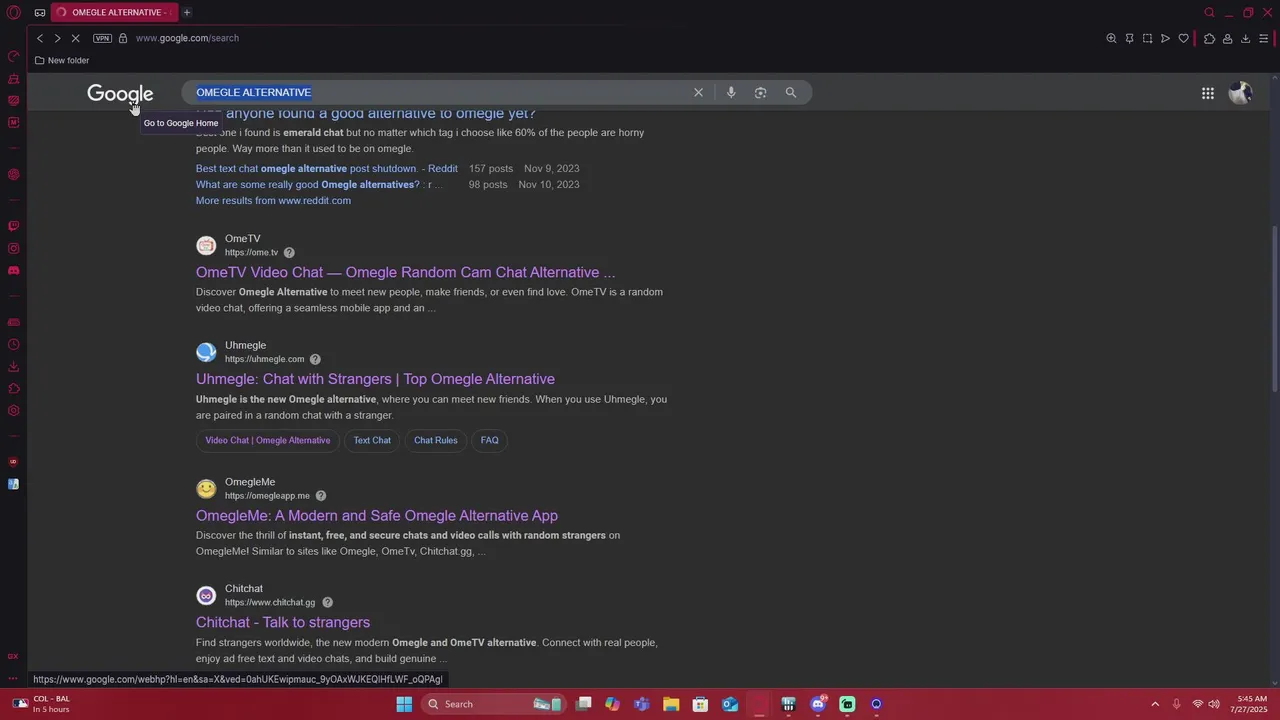
Task: Open the Google account avatar
Action: [1240, 93]
